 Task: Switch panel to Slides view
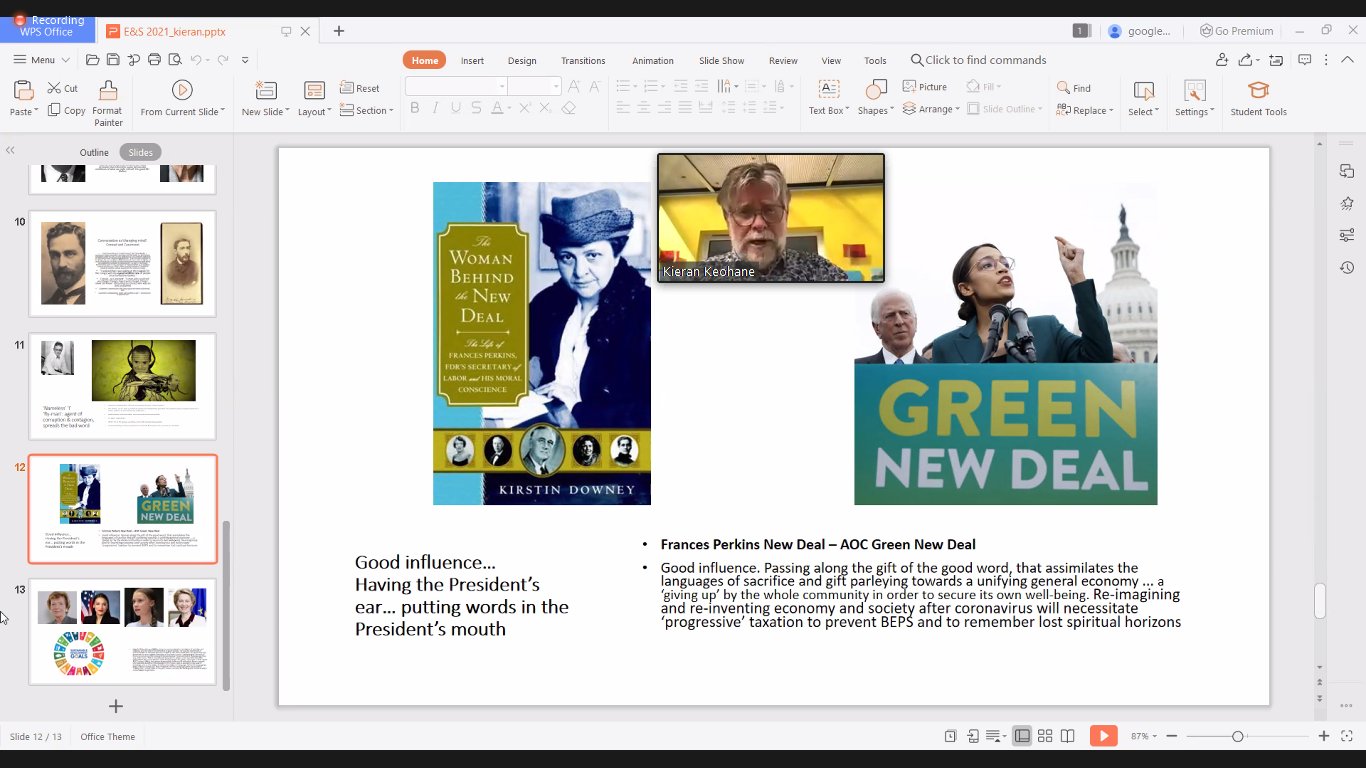(x=141, y=152)
